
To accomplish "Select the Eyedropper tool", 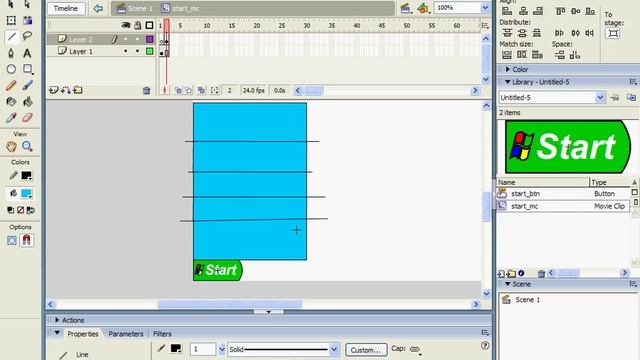I will (11, 118).
